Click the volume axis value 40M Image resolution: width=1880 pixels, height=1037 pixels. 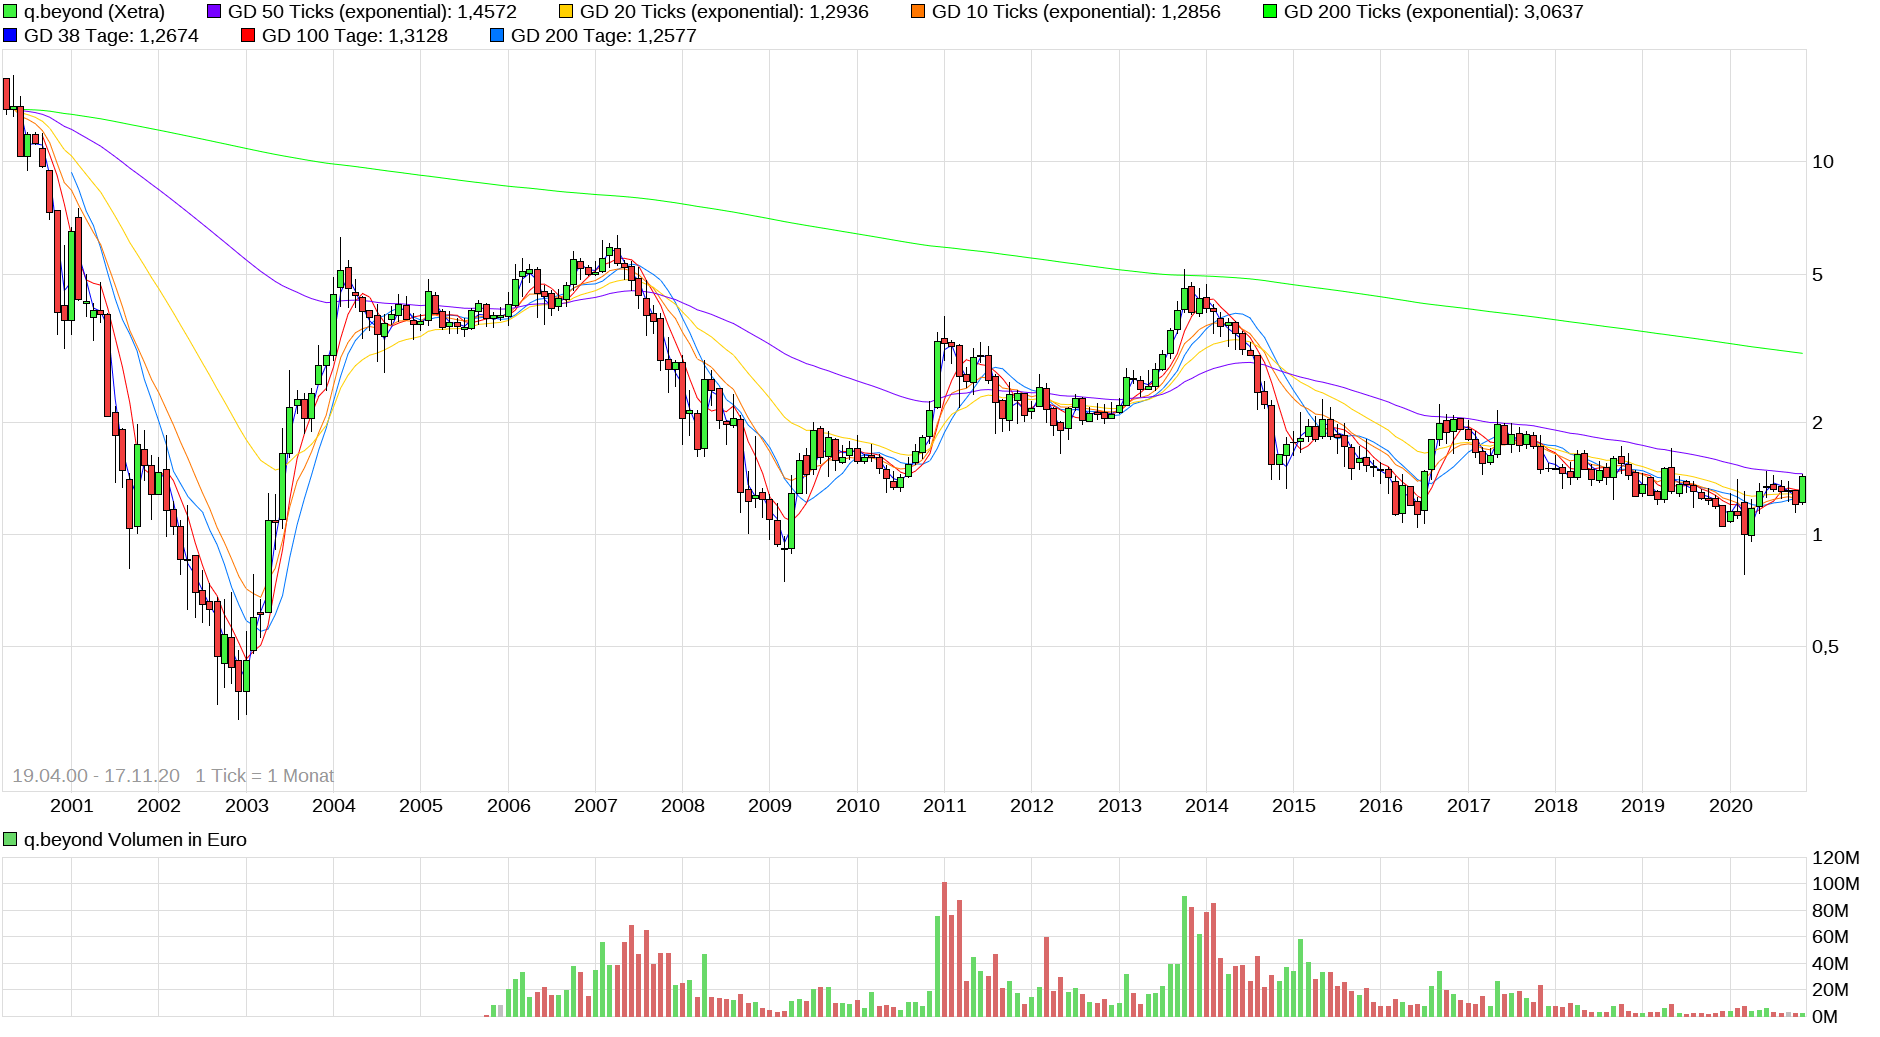pos(1831,964)
